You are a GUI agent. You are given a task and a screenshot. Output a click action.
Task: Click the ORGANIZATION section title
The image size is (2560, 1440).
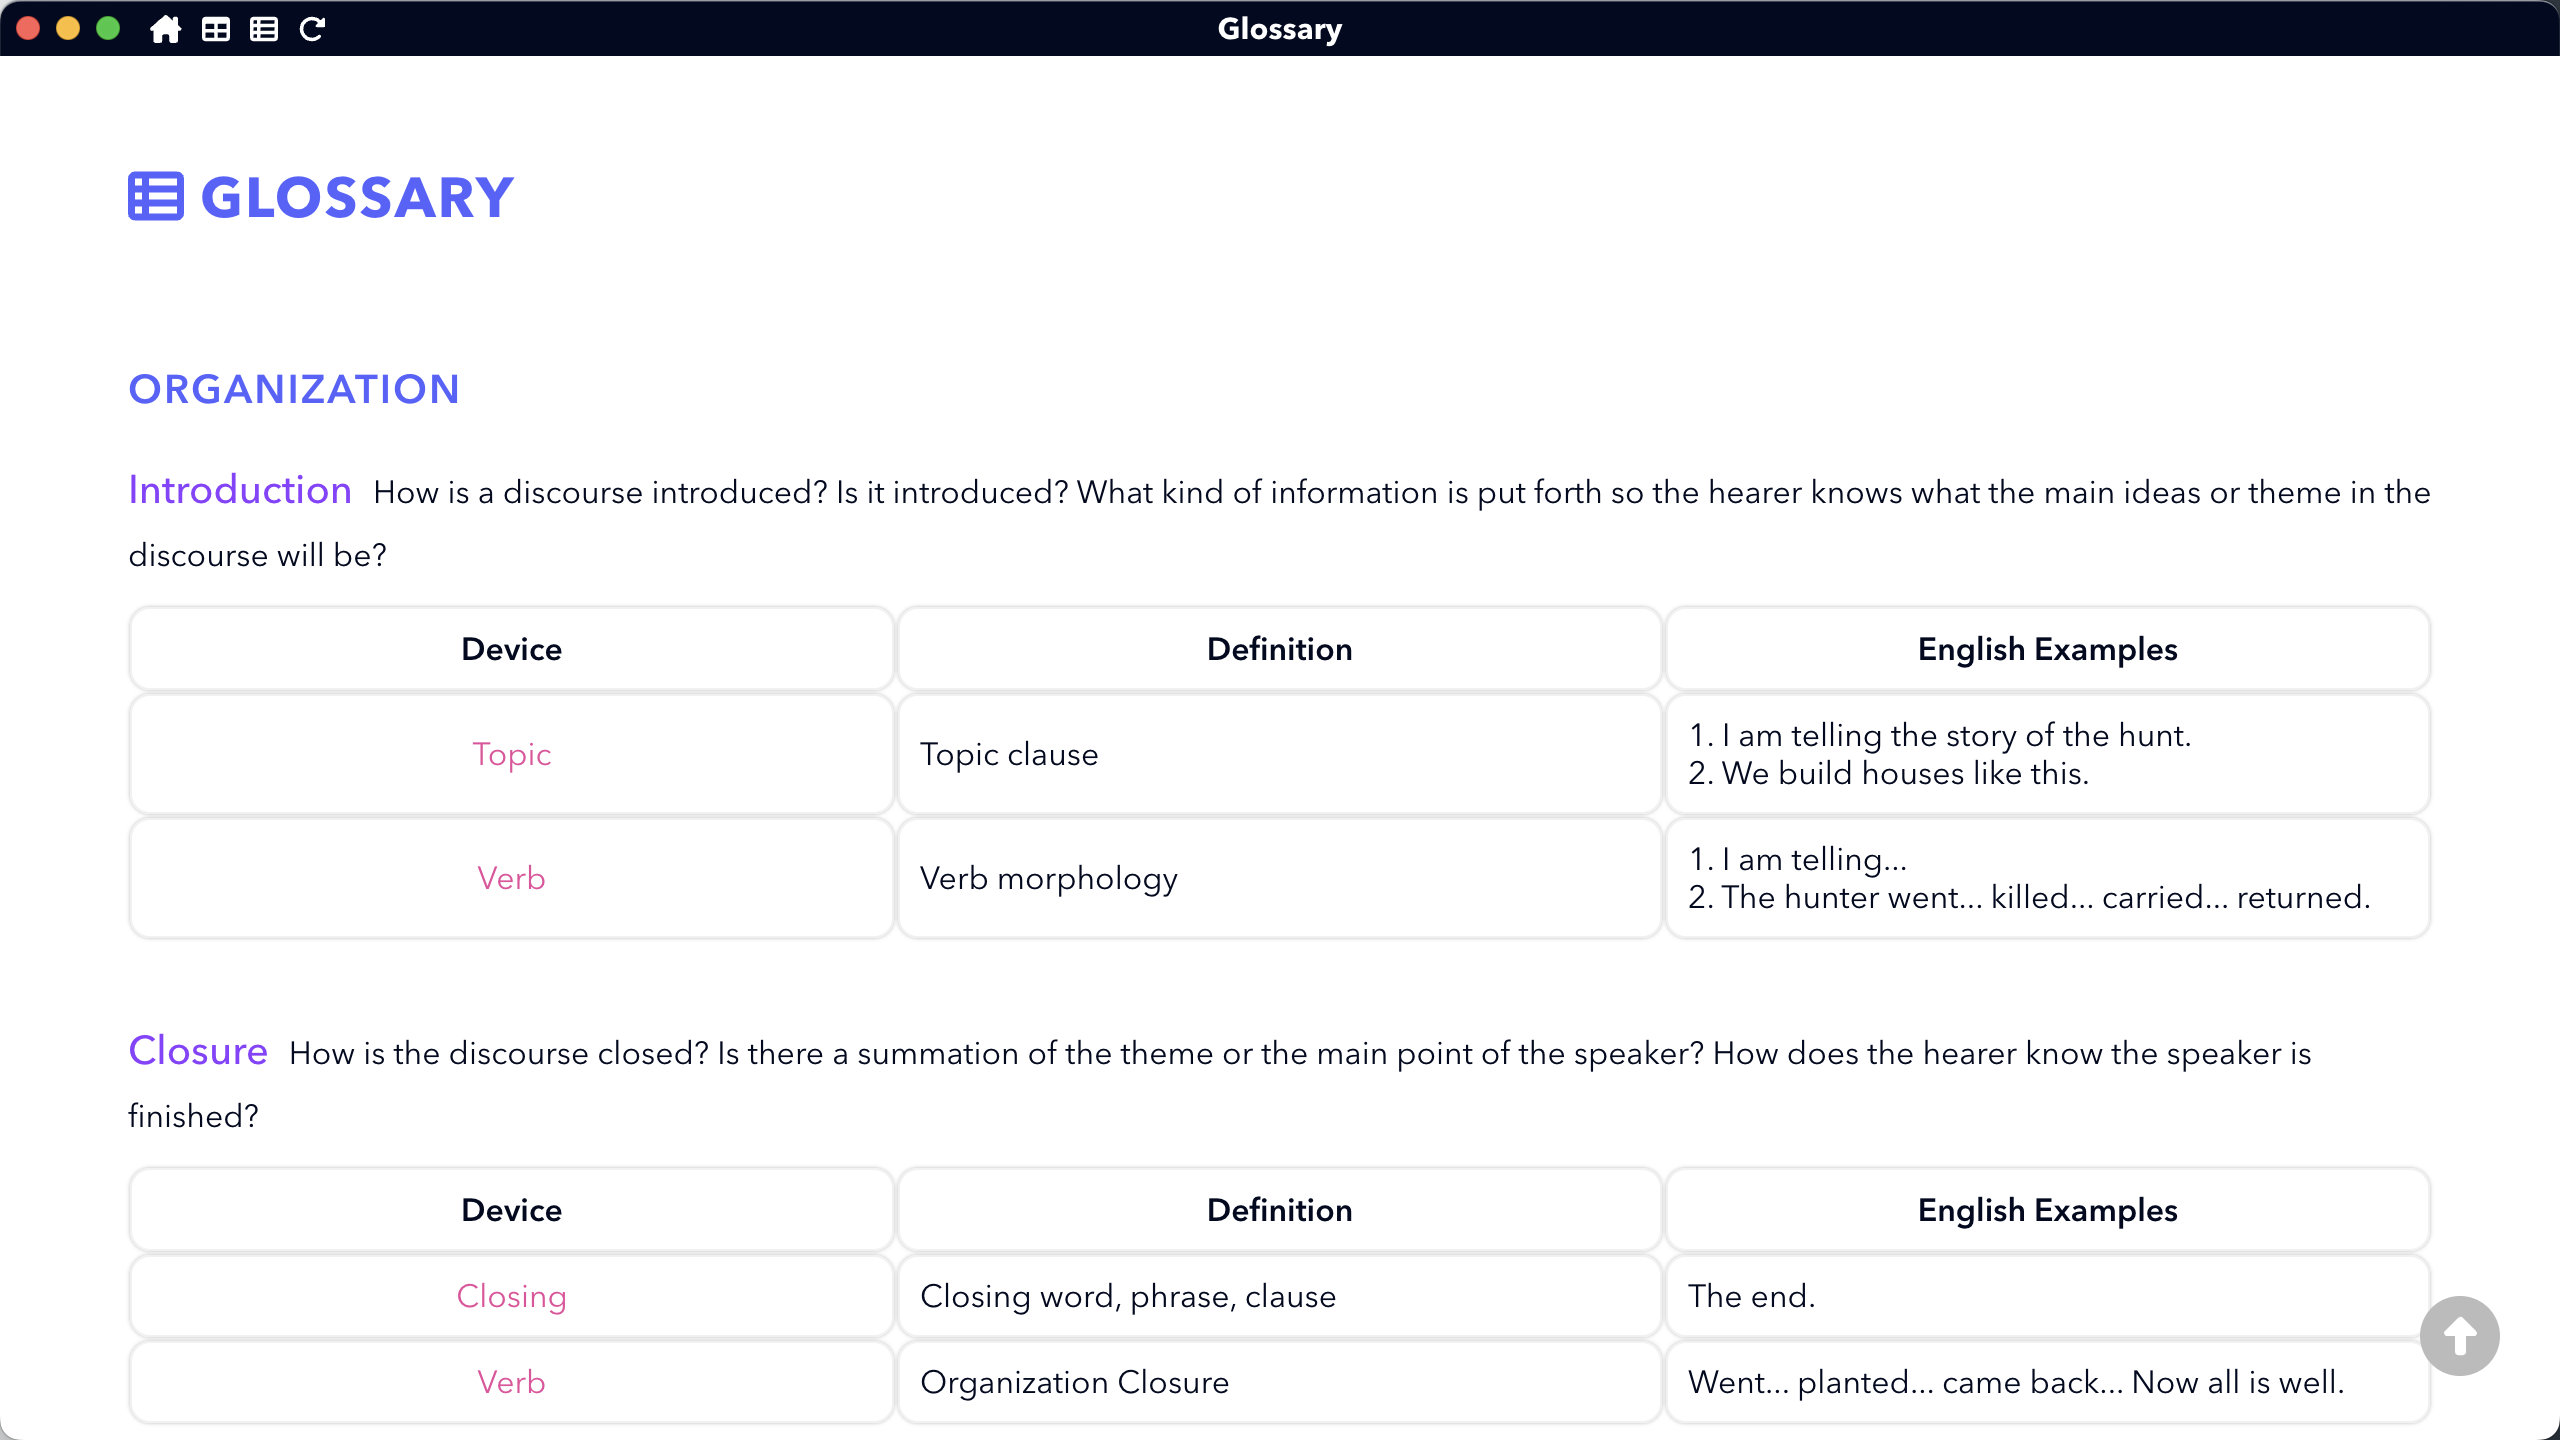tap(294, 389)
